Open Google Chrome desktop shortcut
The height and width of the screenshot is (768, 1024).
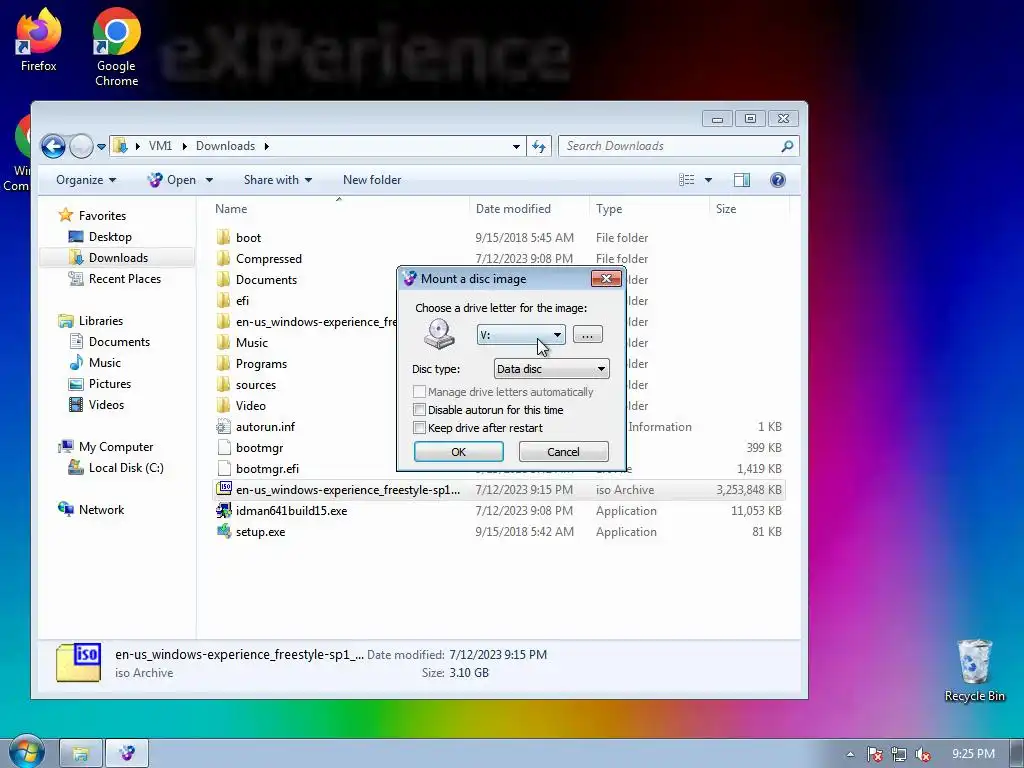(116, 47)
